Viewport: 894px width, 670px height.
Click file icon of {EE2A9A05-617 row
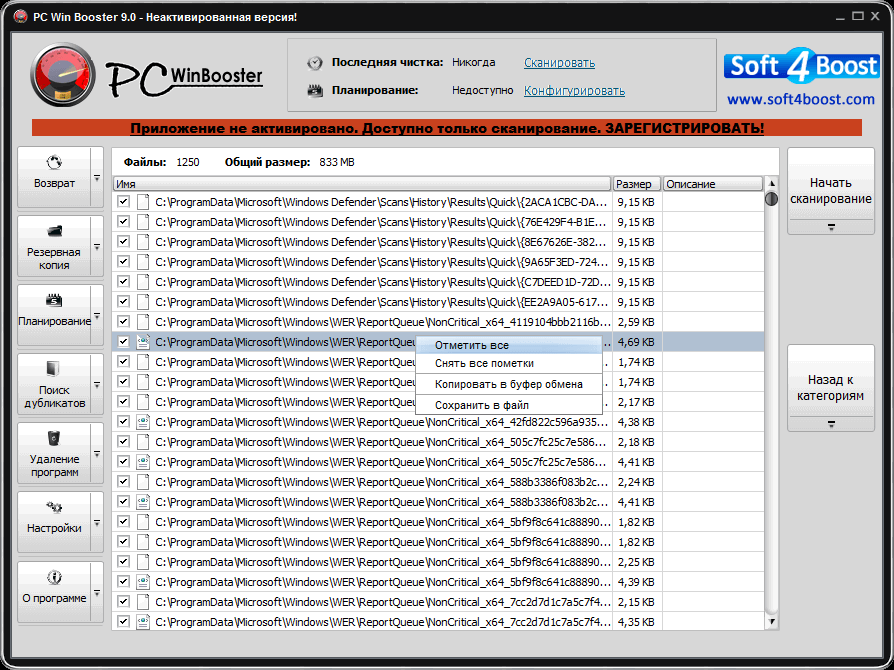coord(143,302)
